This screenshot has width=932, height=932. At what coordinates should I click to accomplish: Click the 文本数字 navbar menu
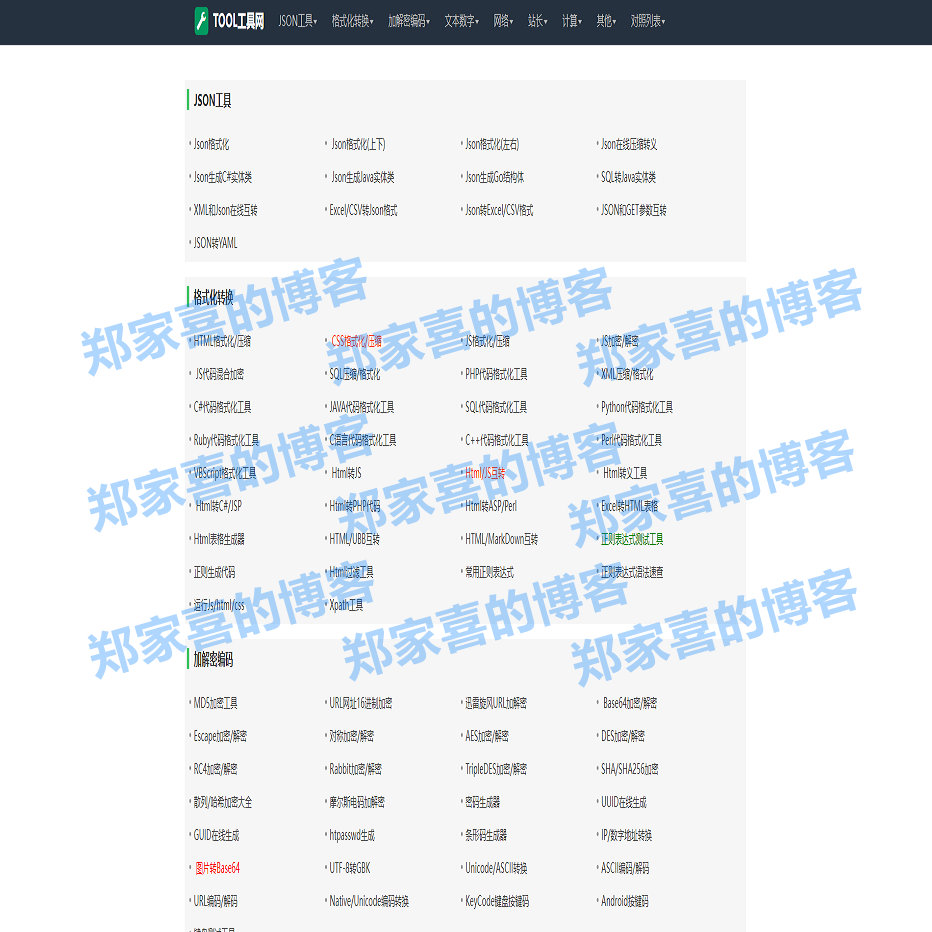[x=463, y=21]
